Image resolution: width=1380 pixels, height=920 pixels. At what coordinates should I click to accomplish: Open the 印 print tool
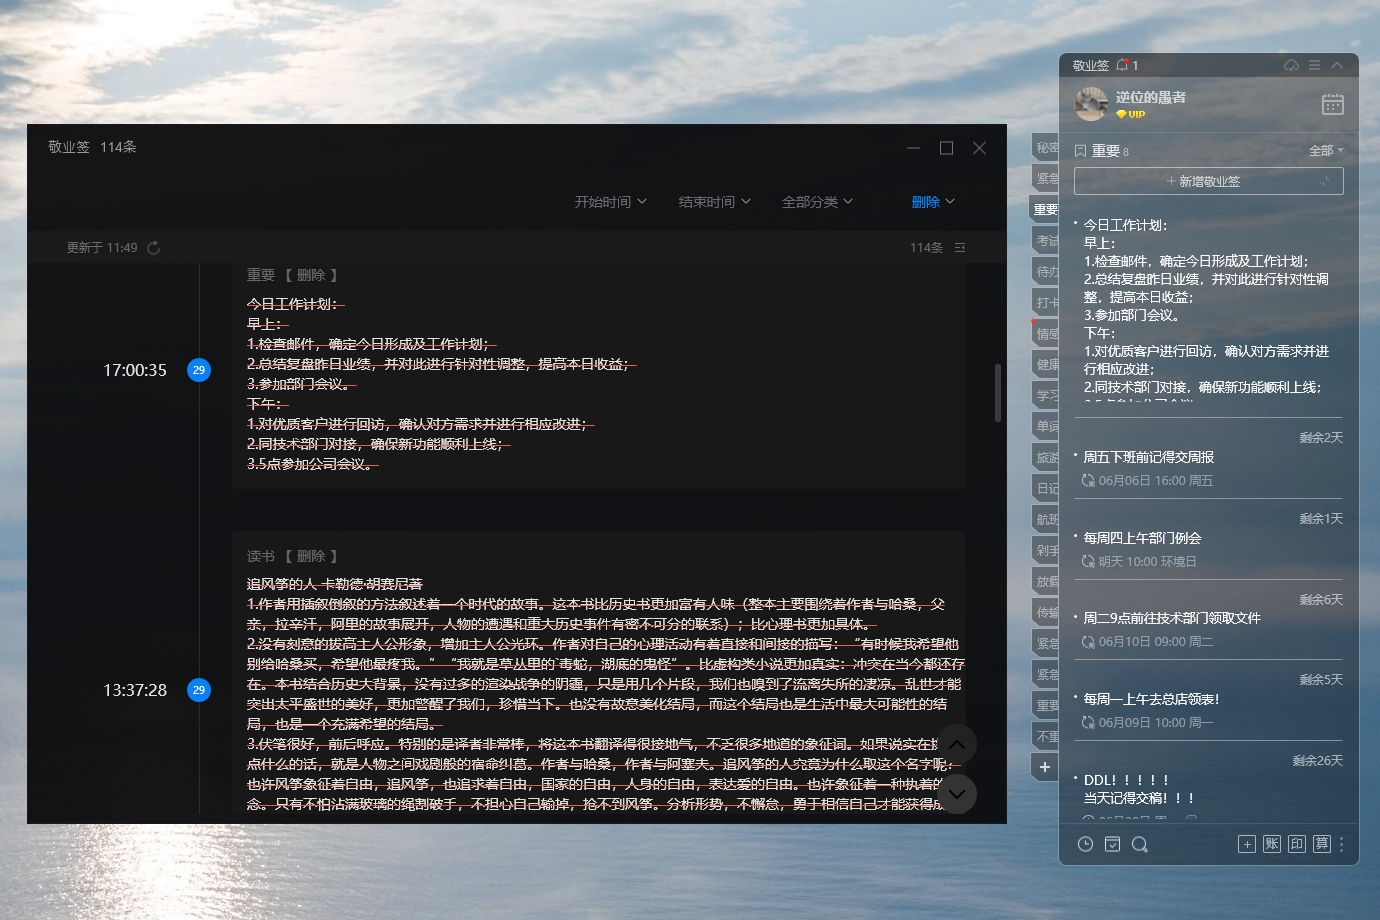coord(1297,844)
